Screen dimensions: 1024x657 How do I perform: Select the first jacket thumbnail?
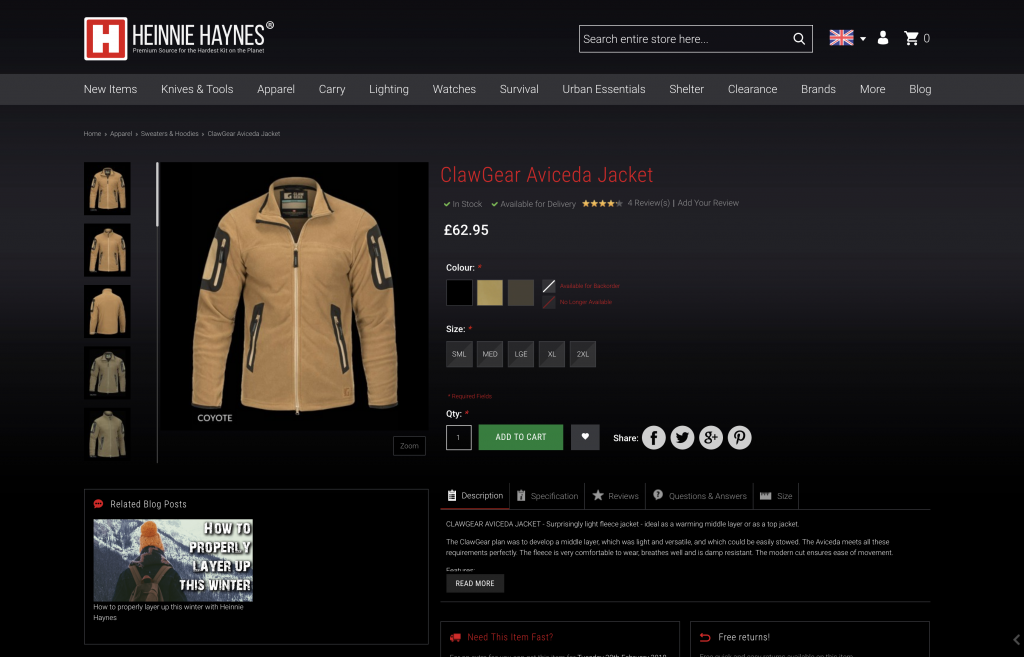click(x=107, y=189)
